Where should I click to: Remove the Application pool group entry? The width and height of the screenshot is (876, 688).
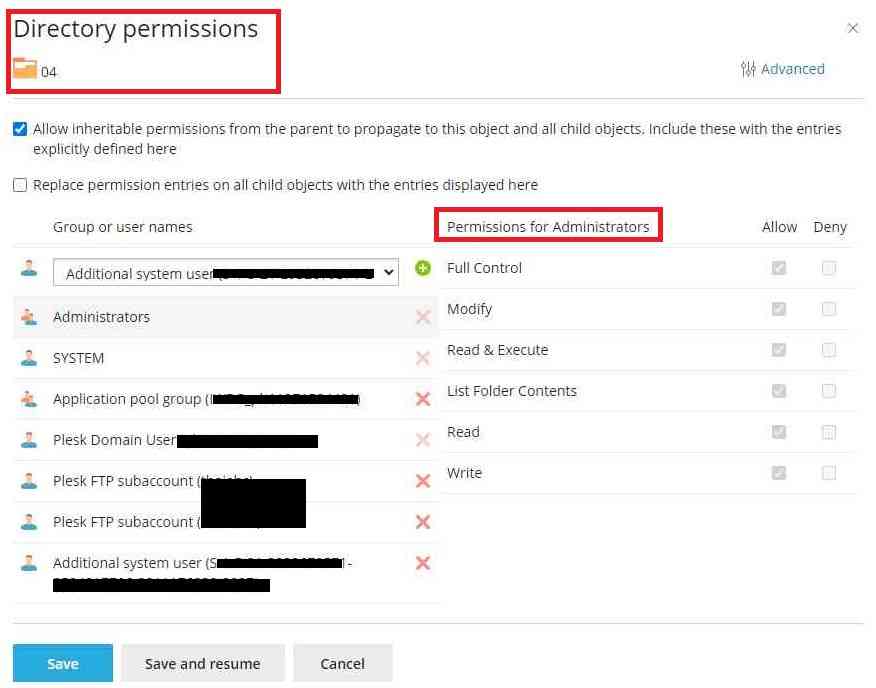(x=423, y=399)
